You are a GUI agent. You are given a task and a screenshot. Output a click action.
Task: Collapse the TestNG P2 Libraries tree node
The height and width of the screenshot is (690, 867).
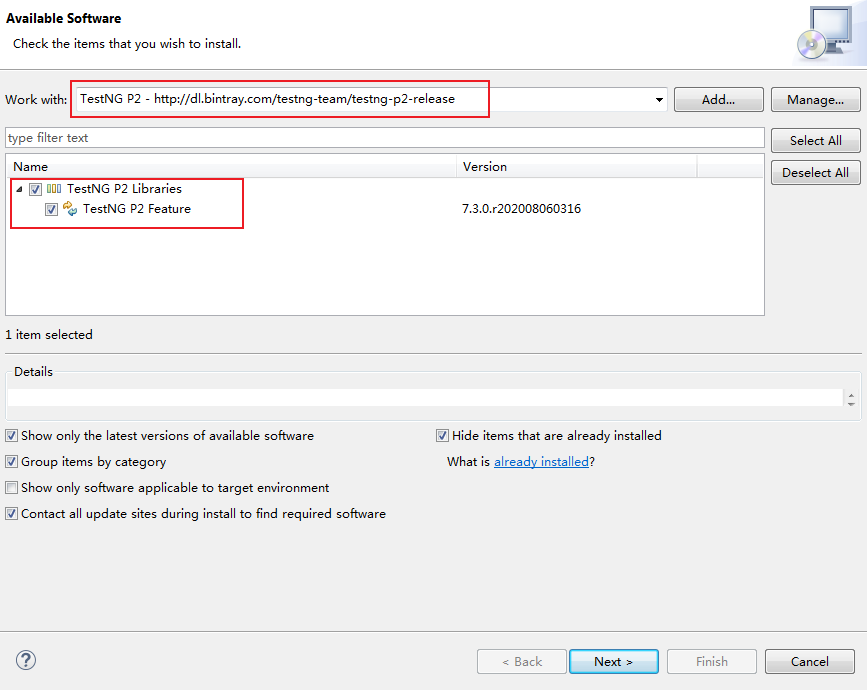pos(19,189)
